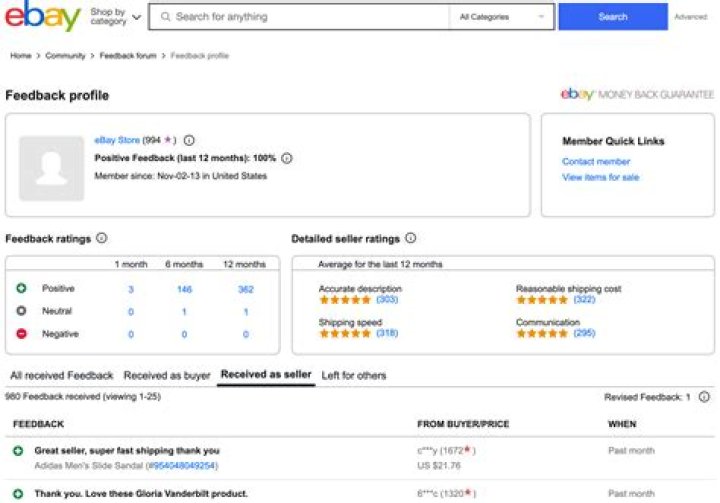Open the All Categories dropdown

(x=503, y=17)
